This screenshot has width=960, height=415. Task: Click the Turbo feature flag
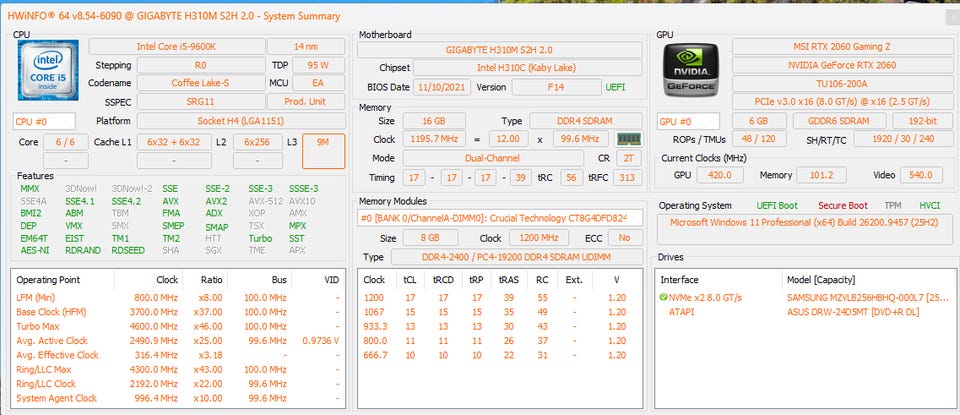260,237
